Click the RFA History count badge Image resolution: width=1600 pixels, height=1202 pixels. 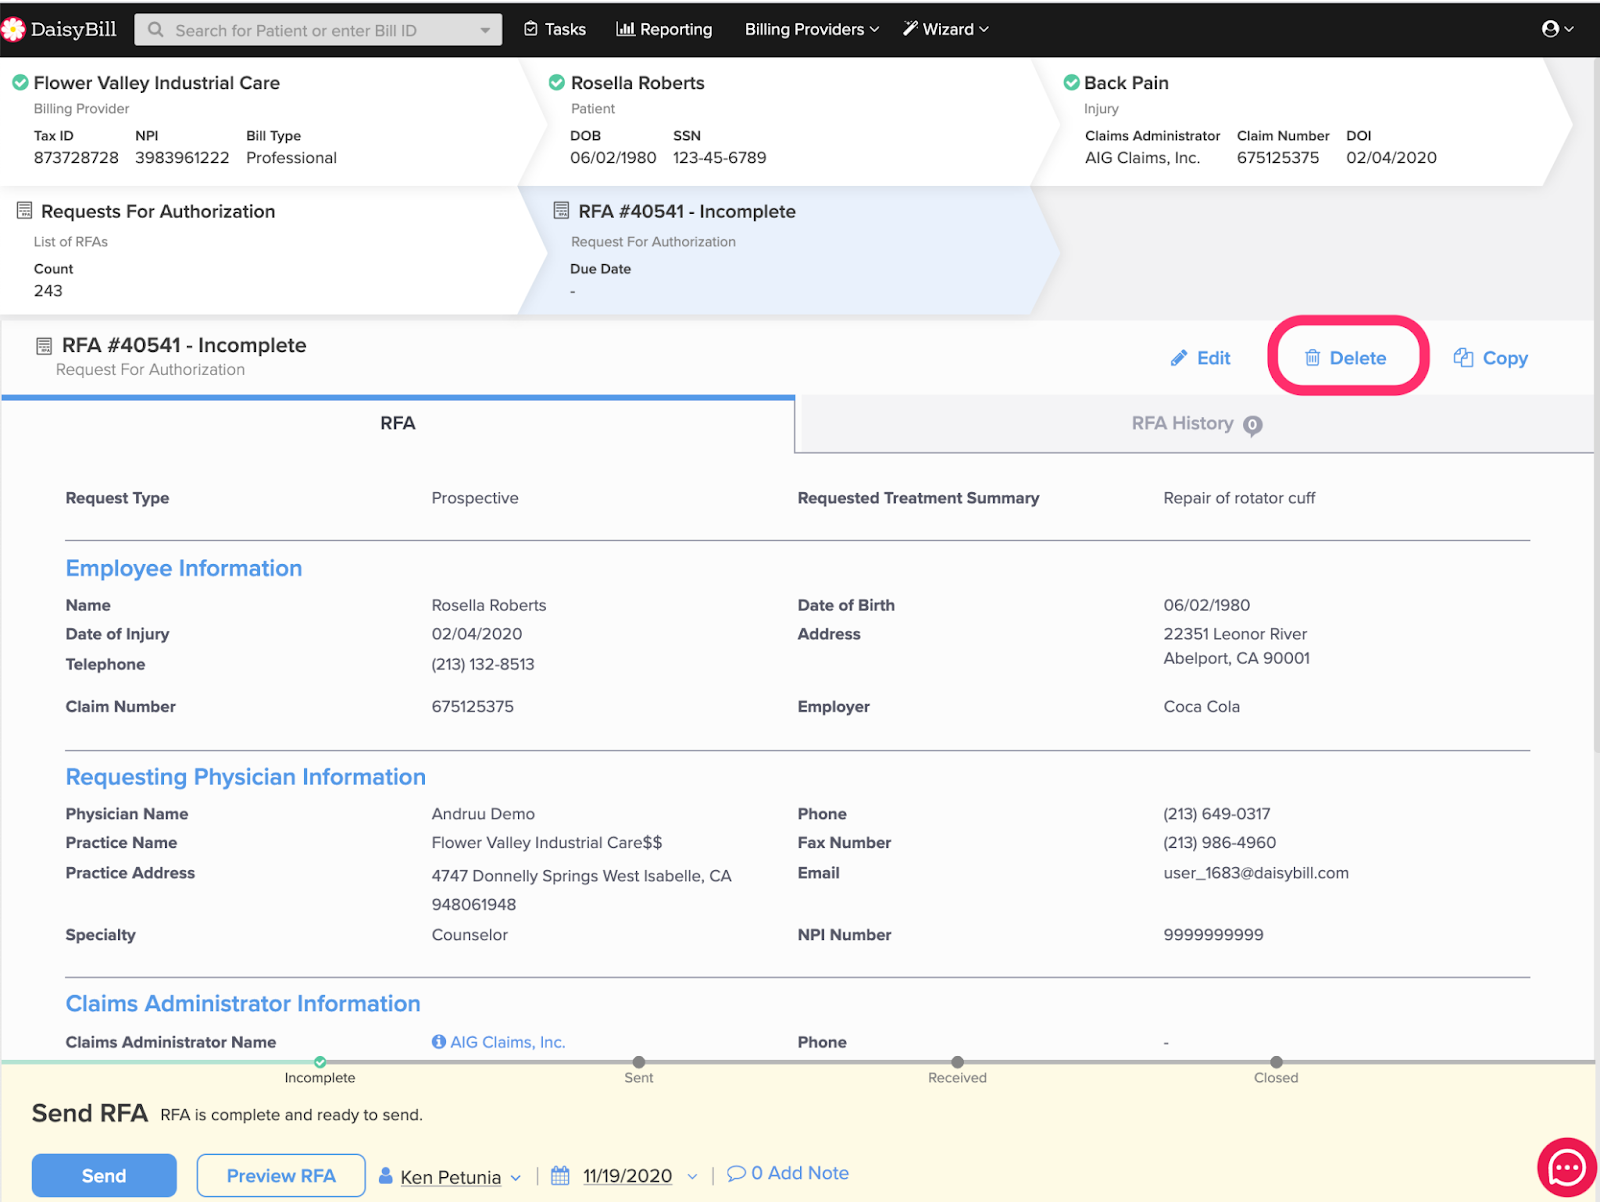(1252, 425)
